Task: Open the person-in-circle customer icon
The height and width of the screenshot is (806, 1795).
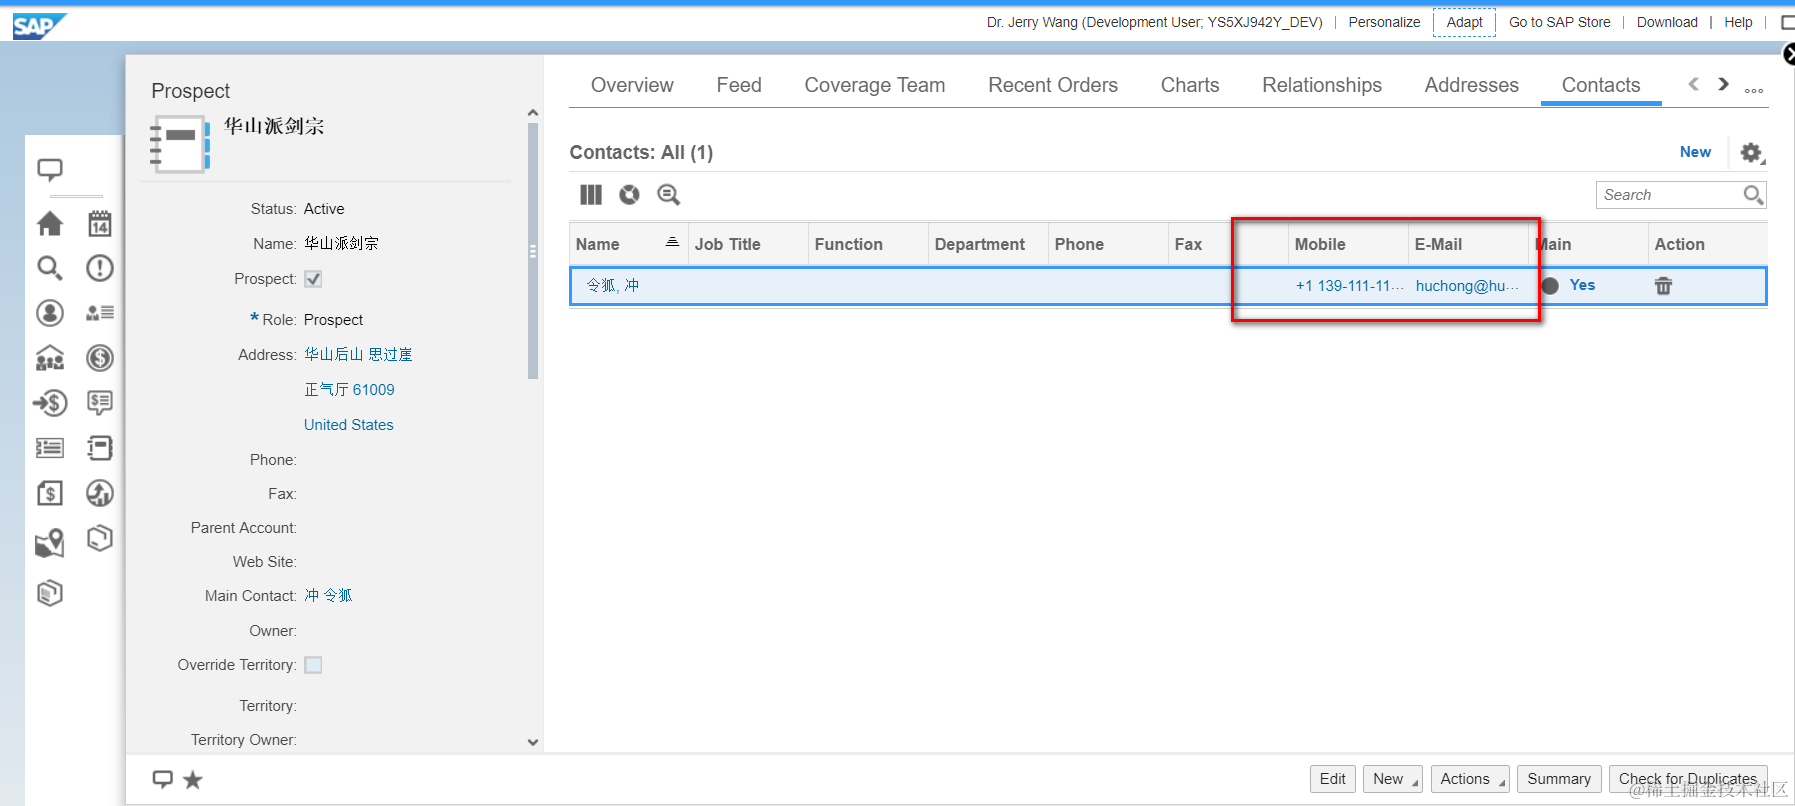Action: coord(50,313)
